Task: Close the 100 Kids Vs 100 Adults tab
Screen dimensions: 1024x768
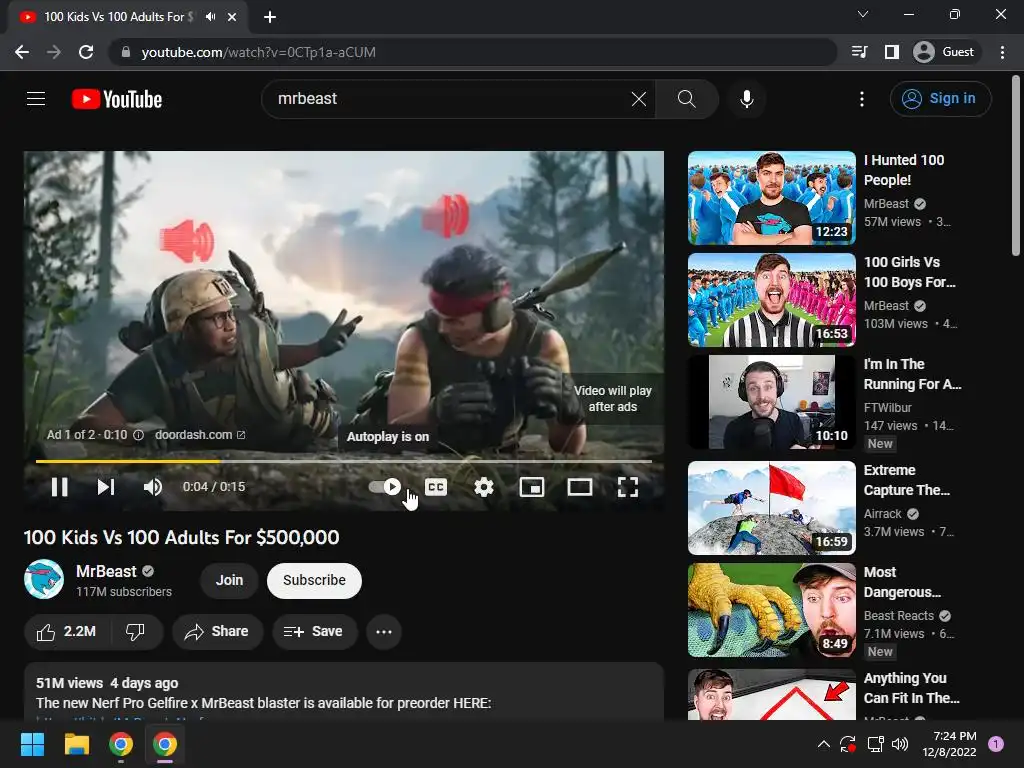Action: pos(232,17)
